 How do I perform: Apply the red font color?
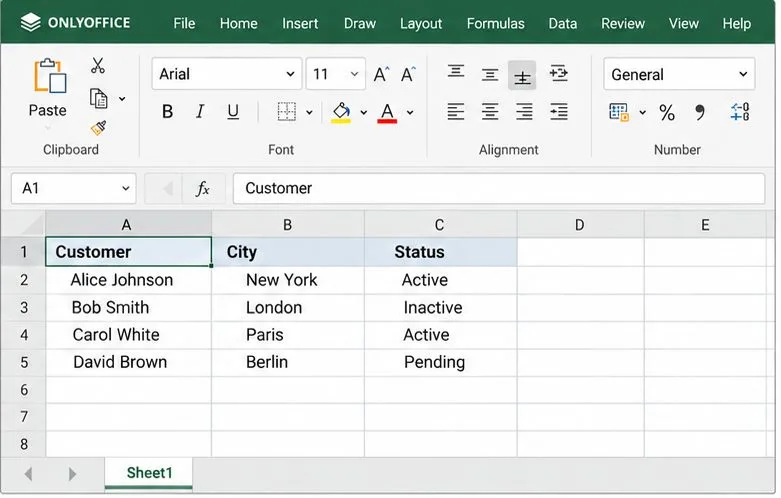tap(387, 112)
